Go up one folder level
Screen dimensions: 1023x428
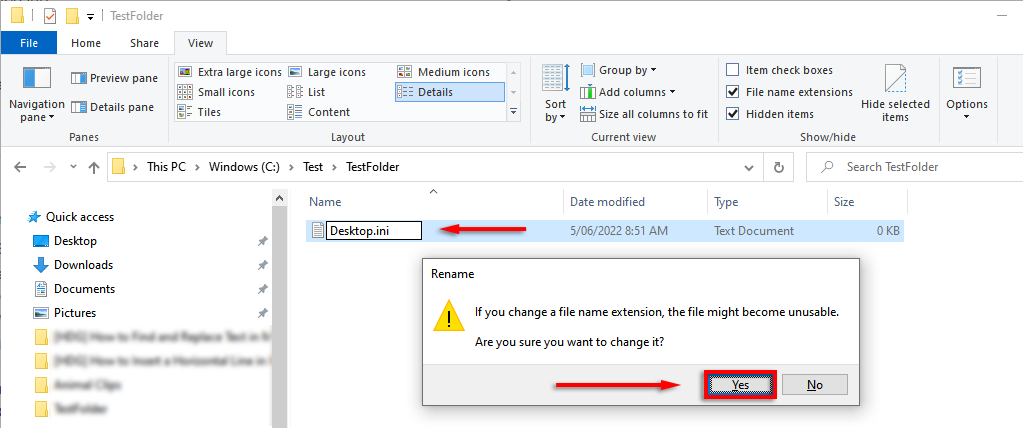click(x=93, y=167)
